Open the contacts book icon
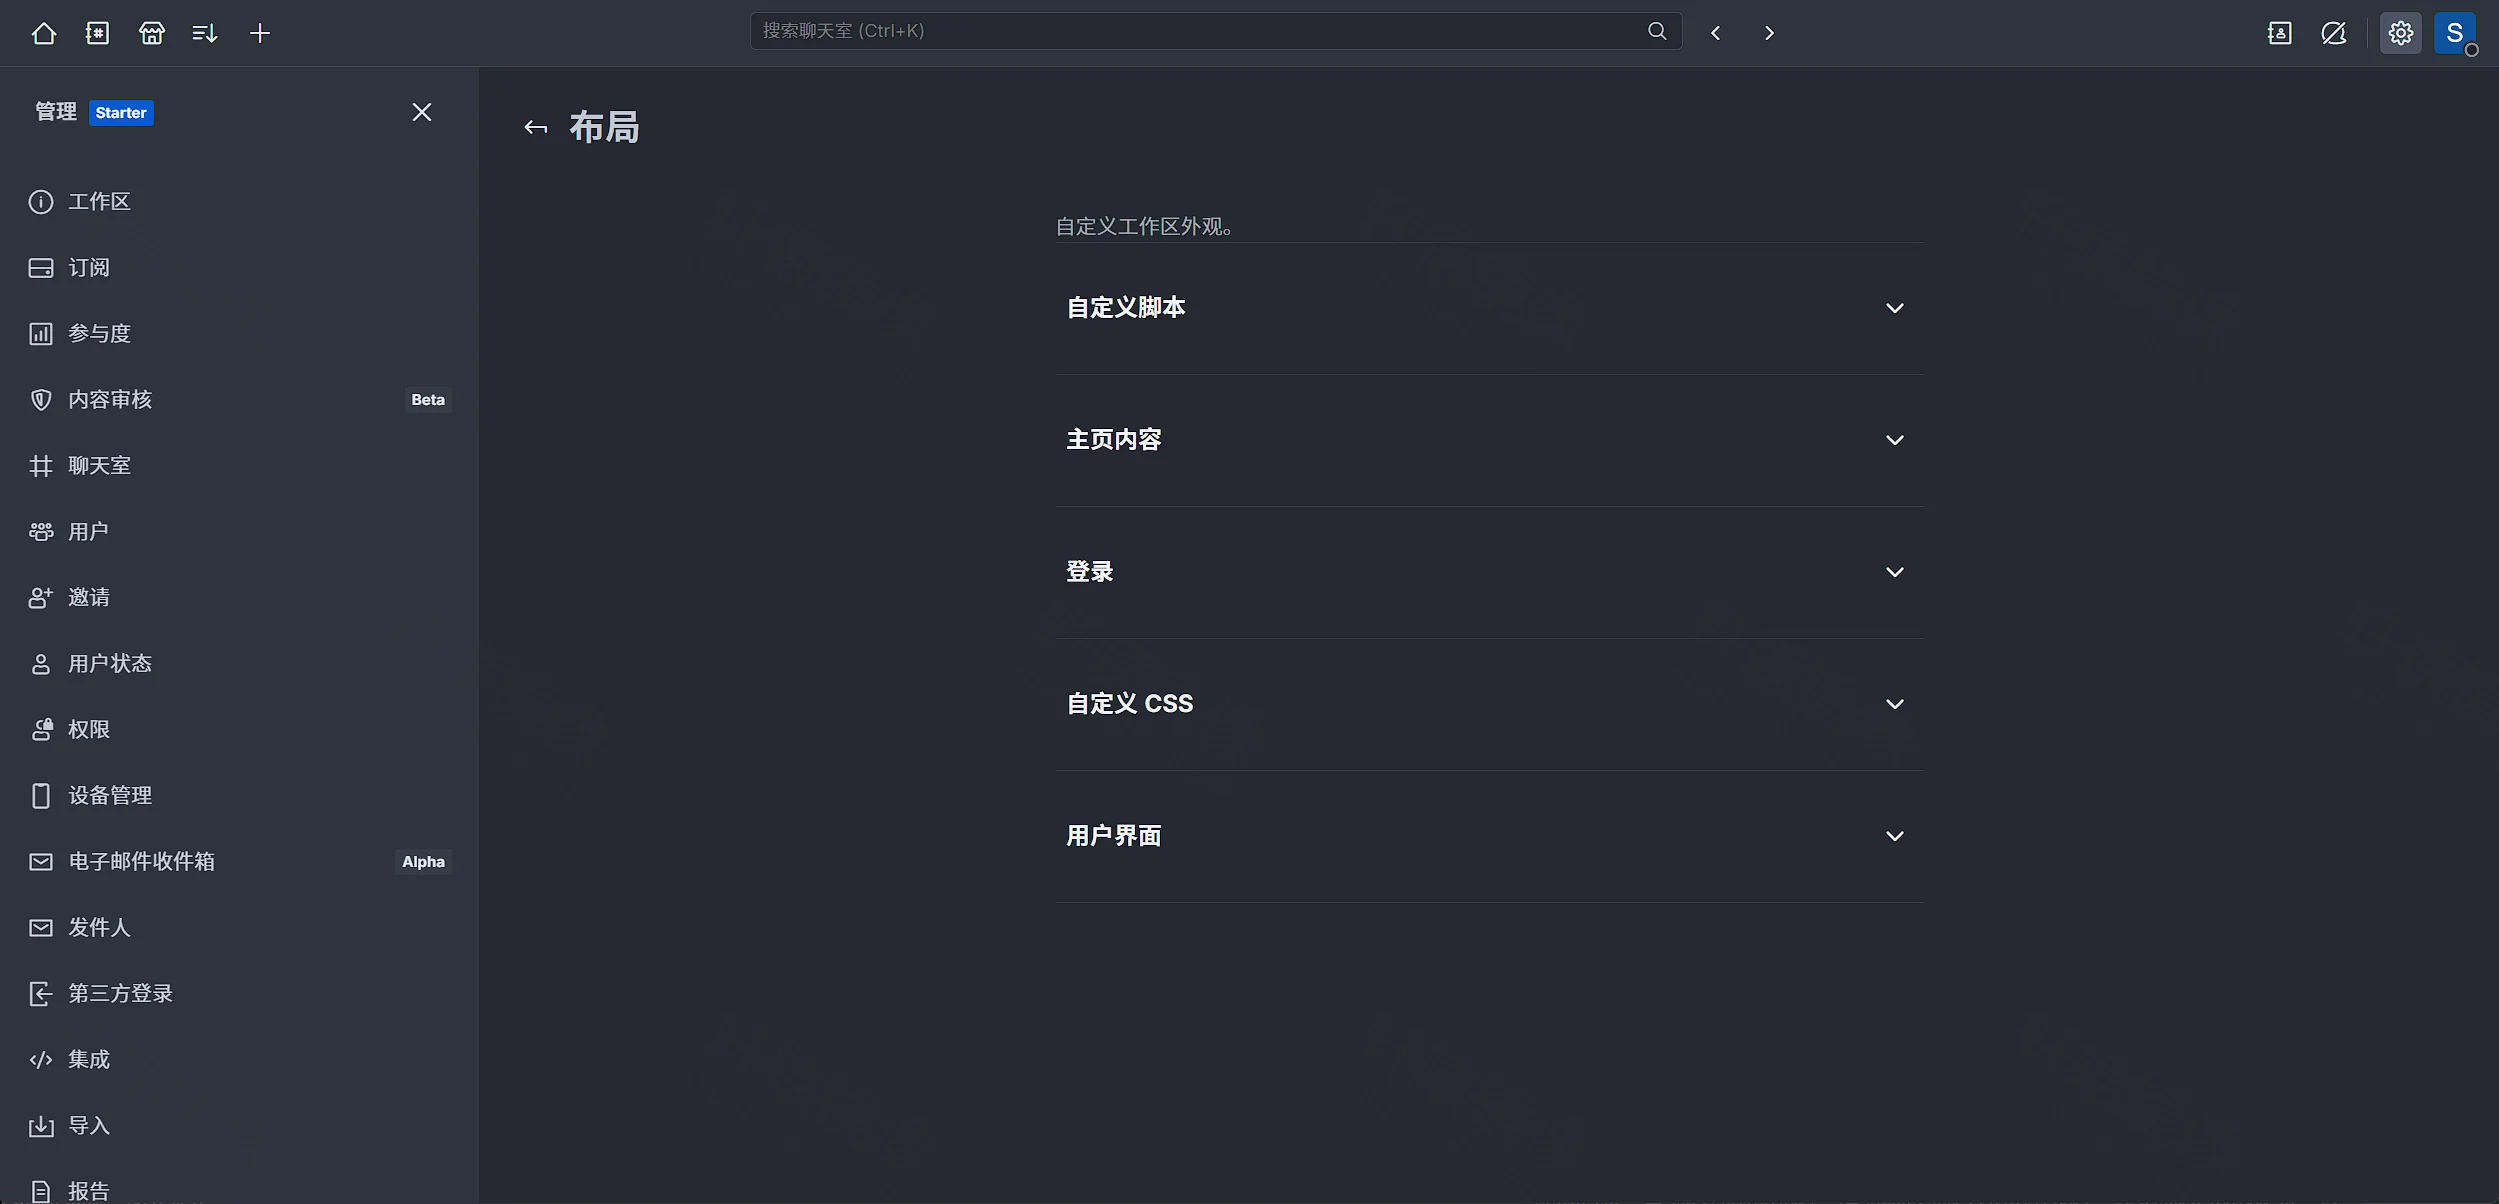 pyautogui.click(x=2280, y=33)
